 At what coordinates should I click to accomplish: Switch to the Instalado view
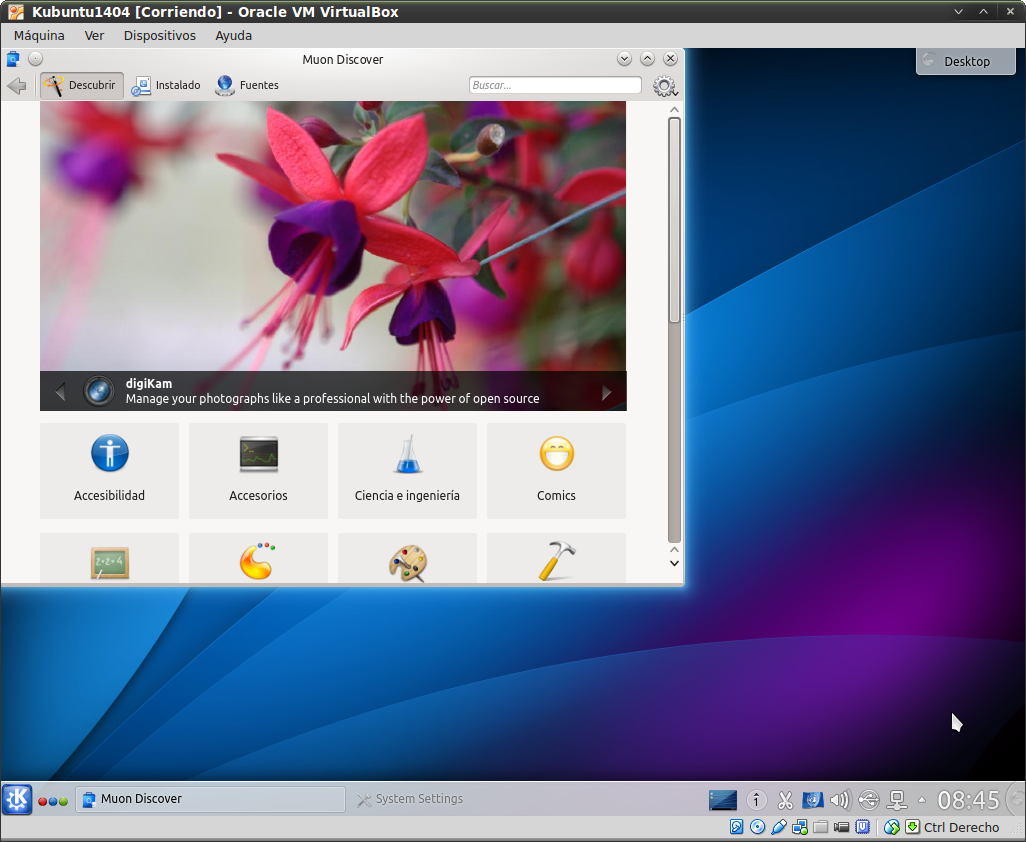(x=166, y=86)
